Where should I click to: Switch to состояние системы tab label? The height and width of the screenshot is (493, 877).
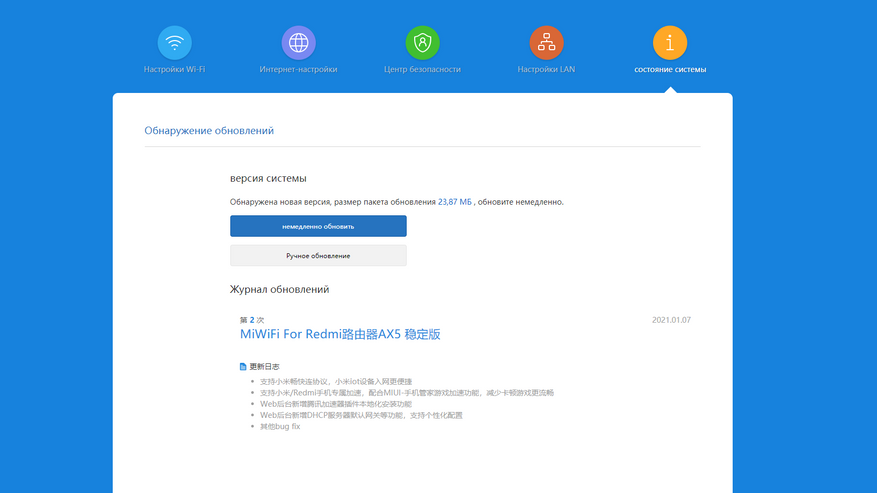[x=670, y=69]
